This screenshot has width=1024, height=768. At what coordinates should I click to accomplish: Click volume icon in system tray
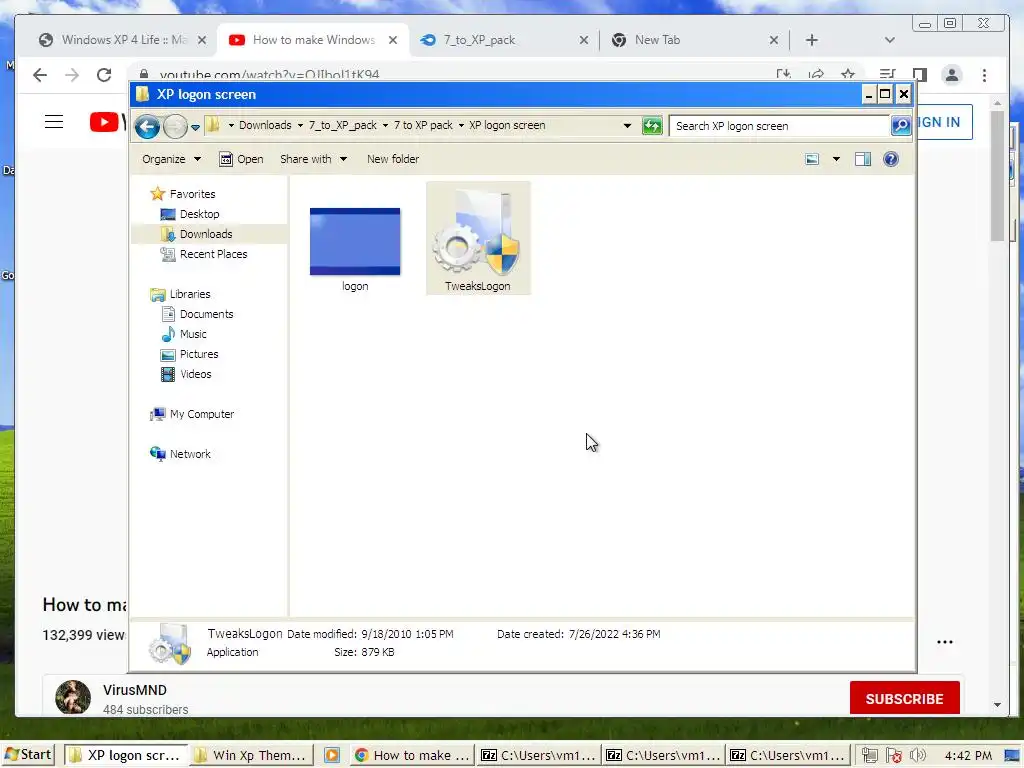(918, 756)
